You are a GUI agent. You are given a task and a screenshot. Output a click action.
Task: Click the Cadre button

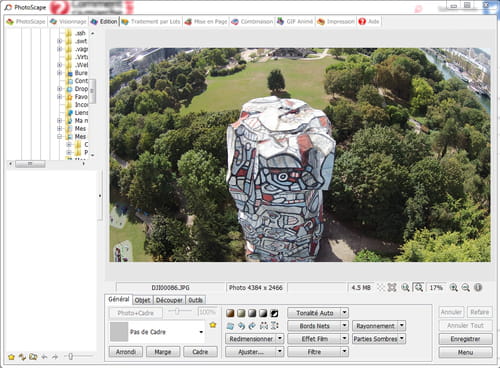(x=200, y=352)
